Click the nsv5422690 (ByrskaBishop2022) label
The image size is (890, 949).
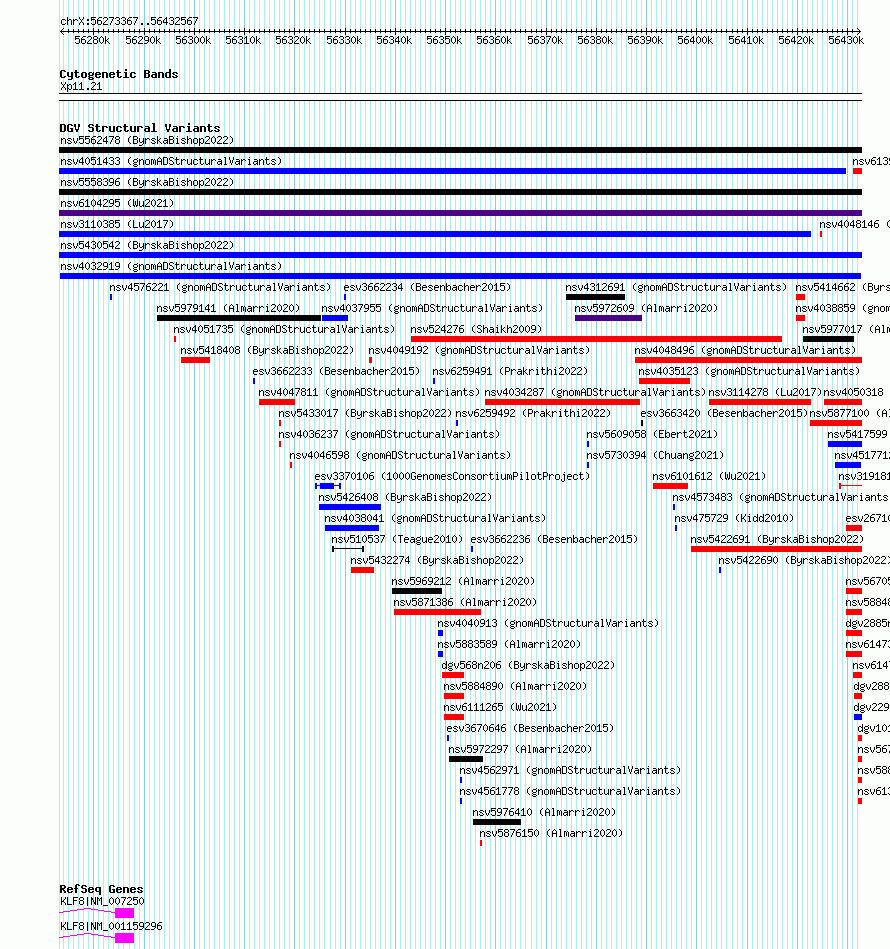804,560
